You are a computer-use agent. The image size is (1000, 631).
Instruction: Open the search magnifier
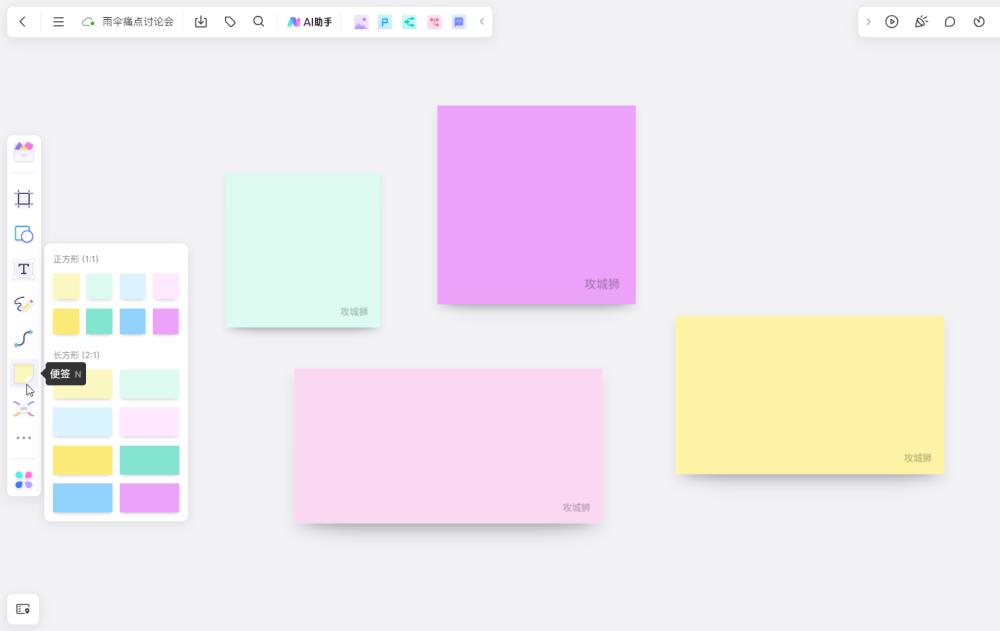[258, 22]
